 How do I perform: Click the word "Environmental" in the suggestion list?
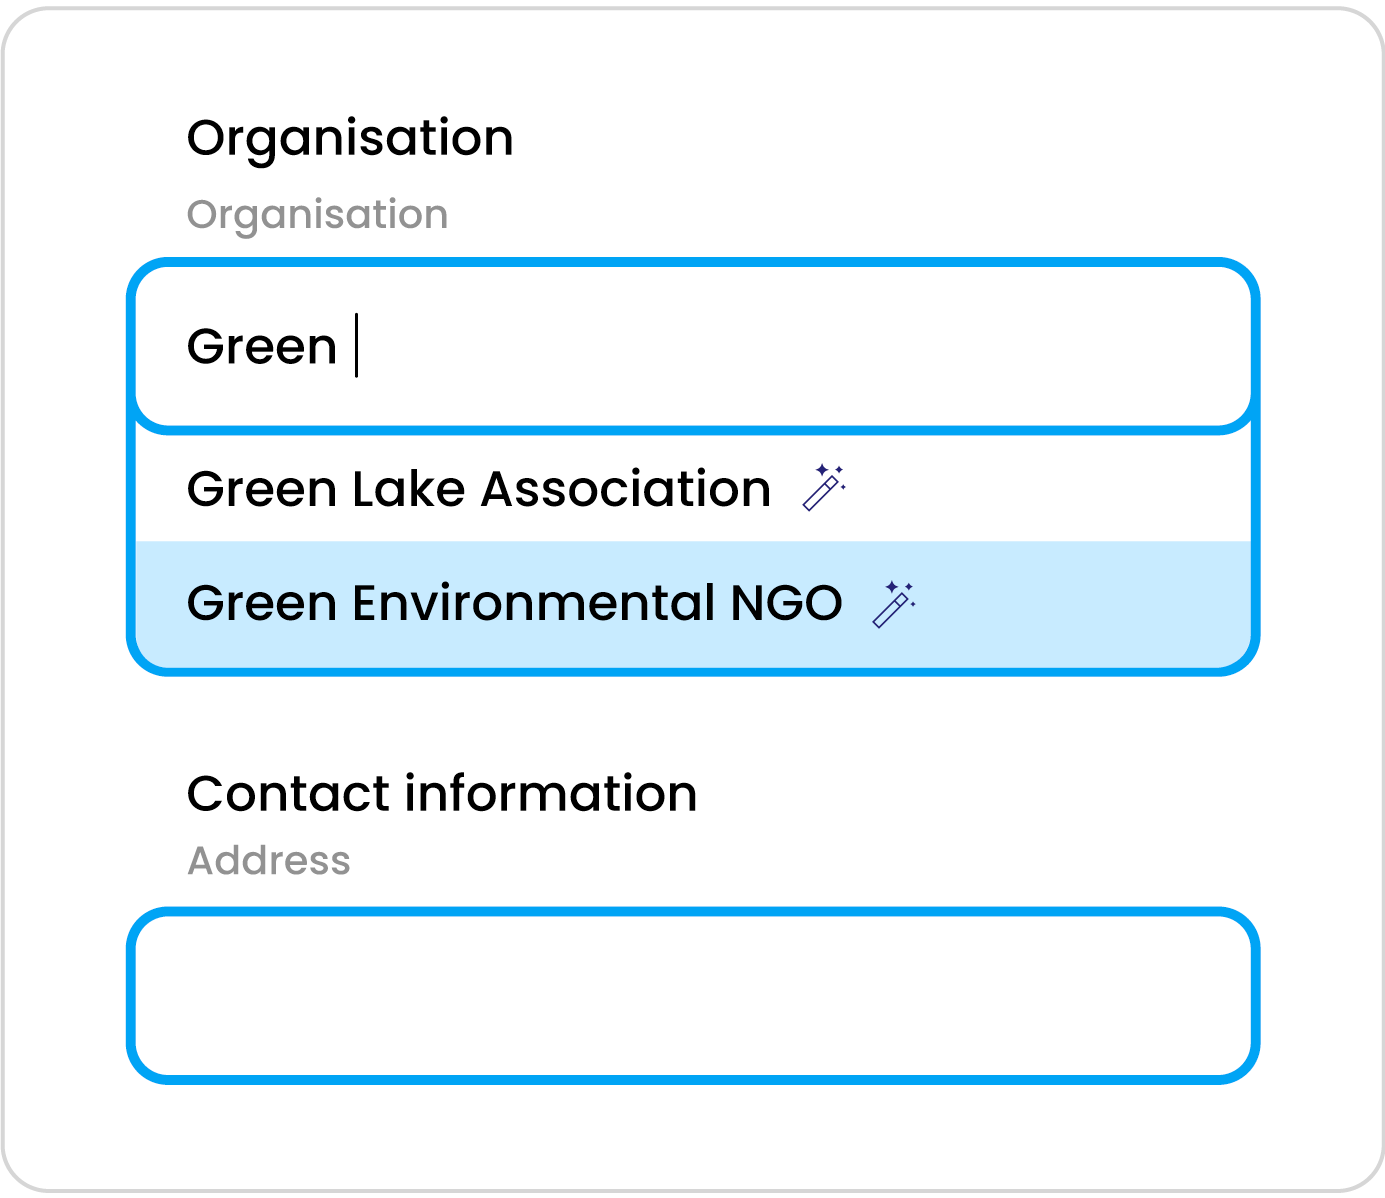point(533,604)
